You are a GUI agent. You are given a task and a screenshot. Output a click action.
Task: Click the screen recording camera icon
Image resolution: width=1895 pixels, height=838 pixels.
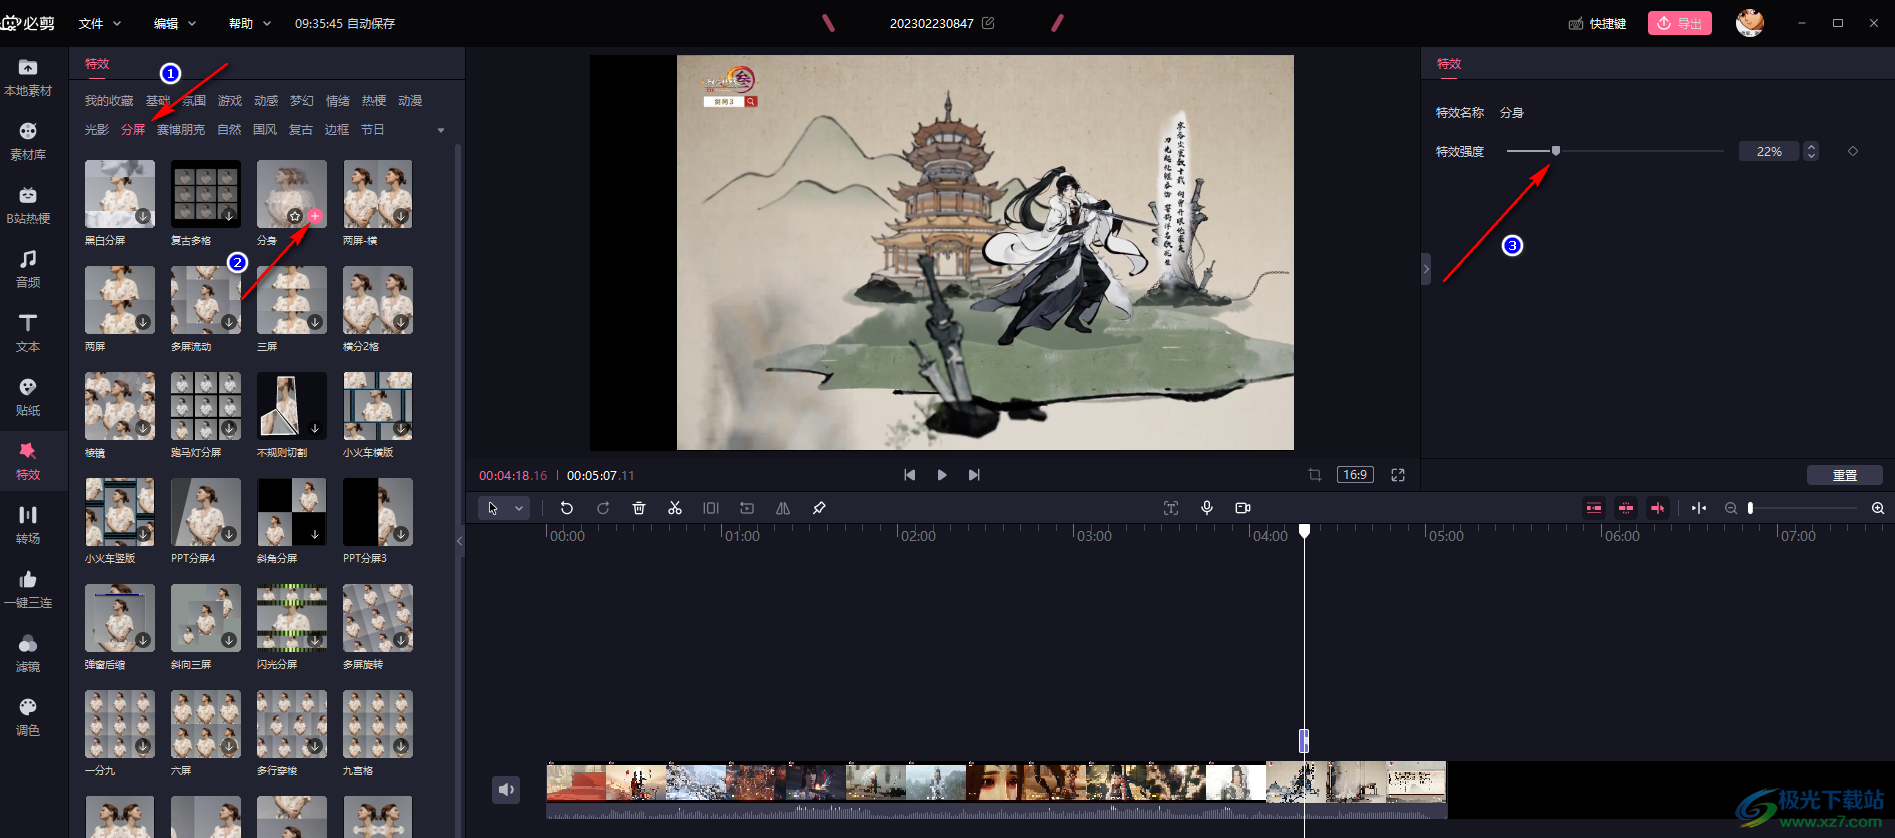point(1243,508)
